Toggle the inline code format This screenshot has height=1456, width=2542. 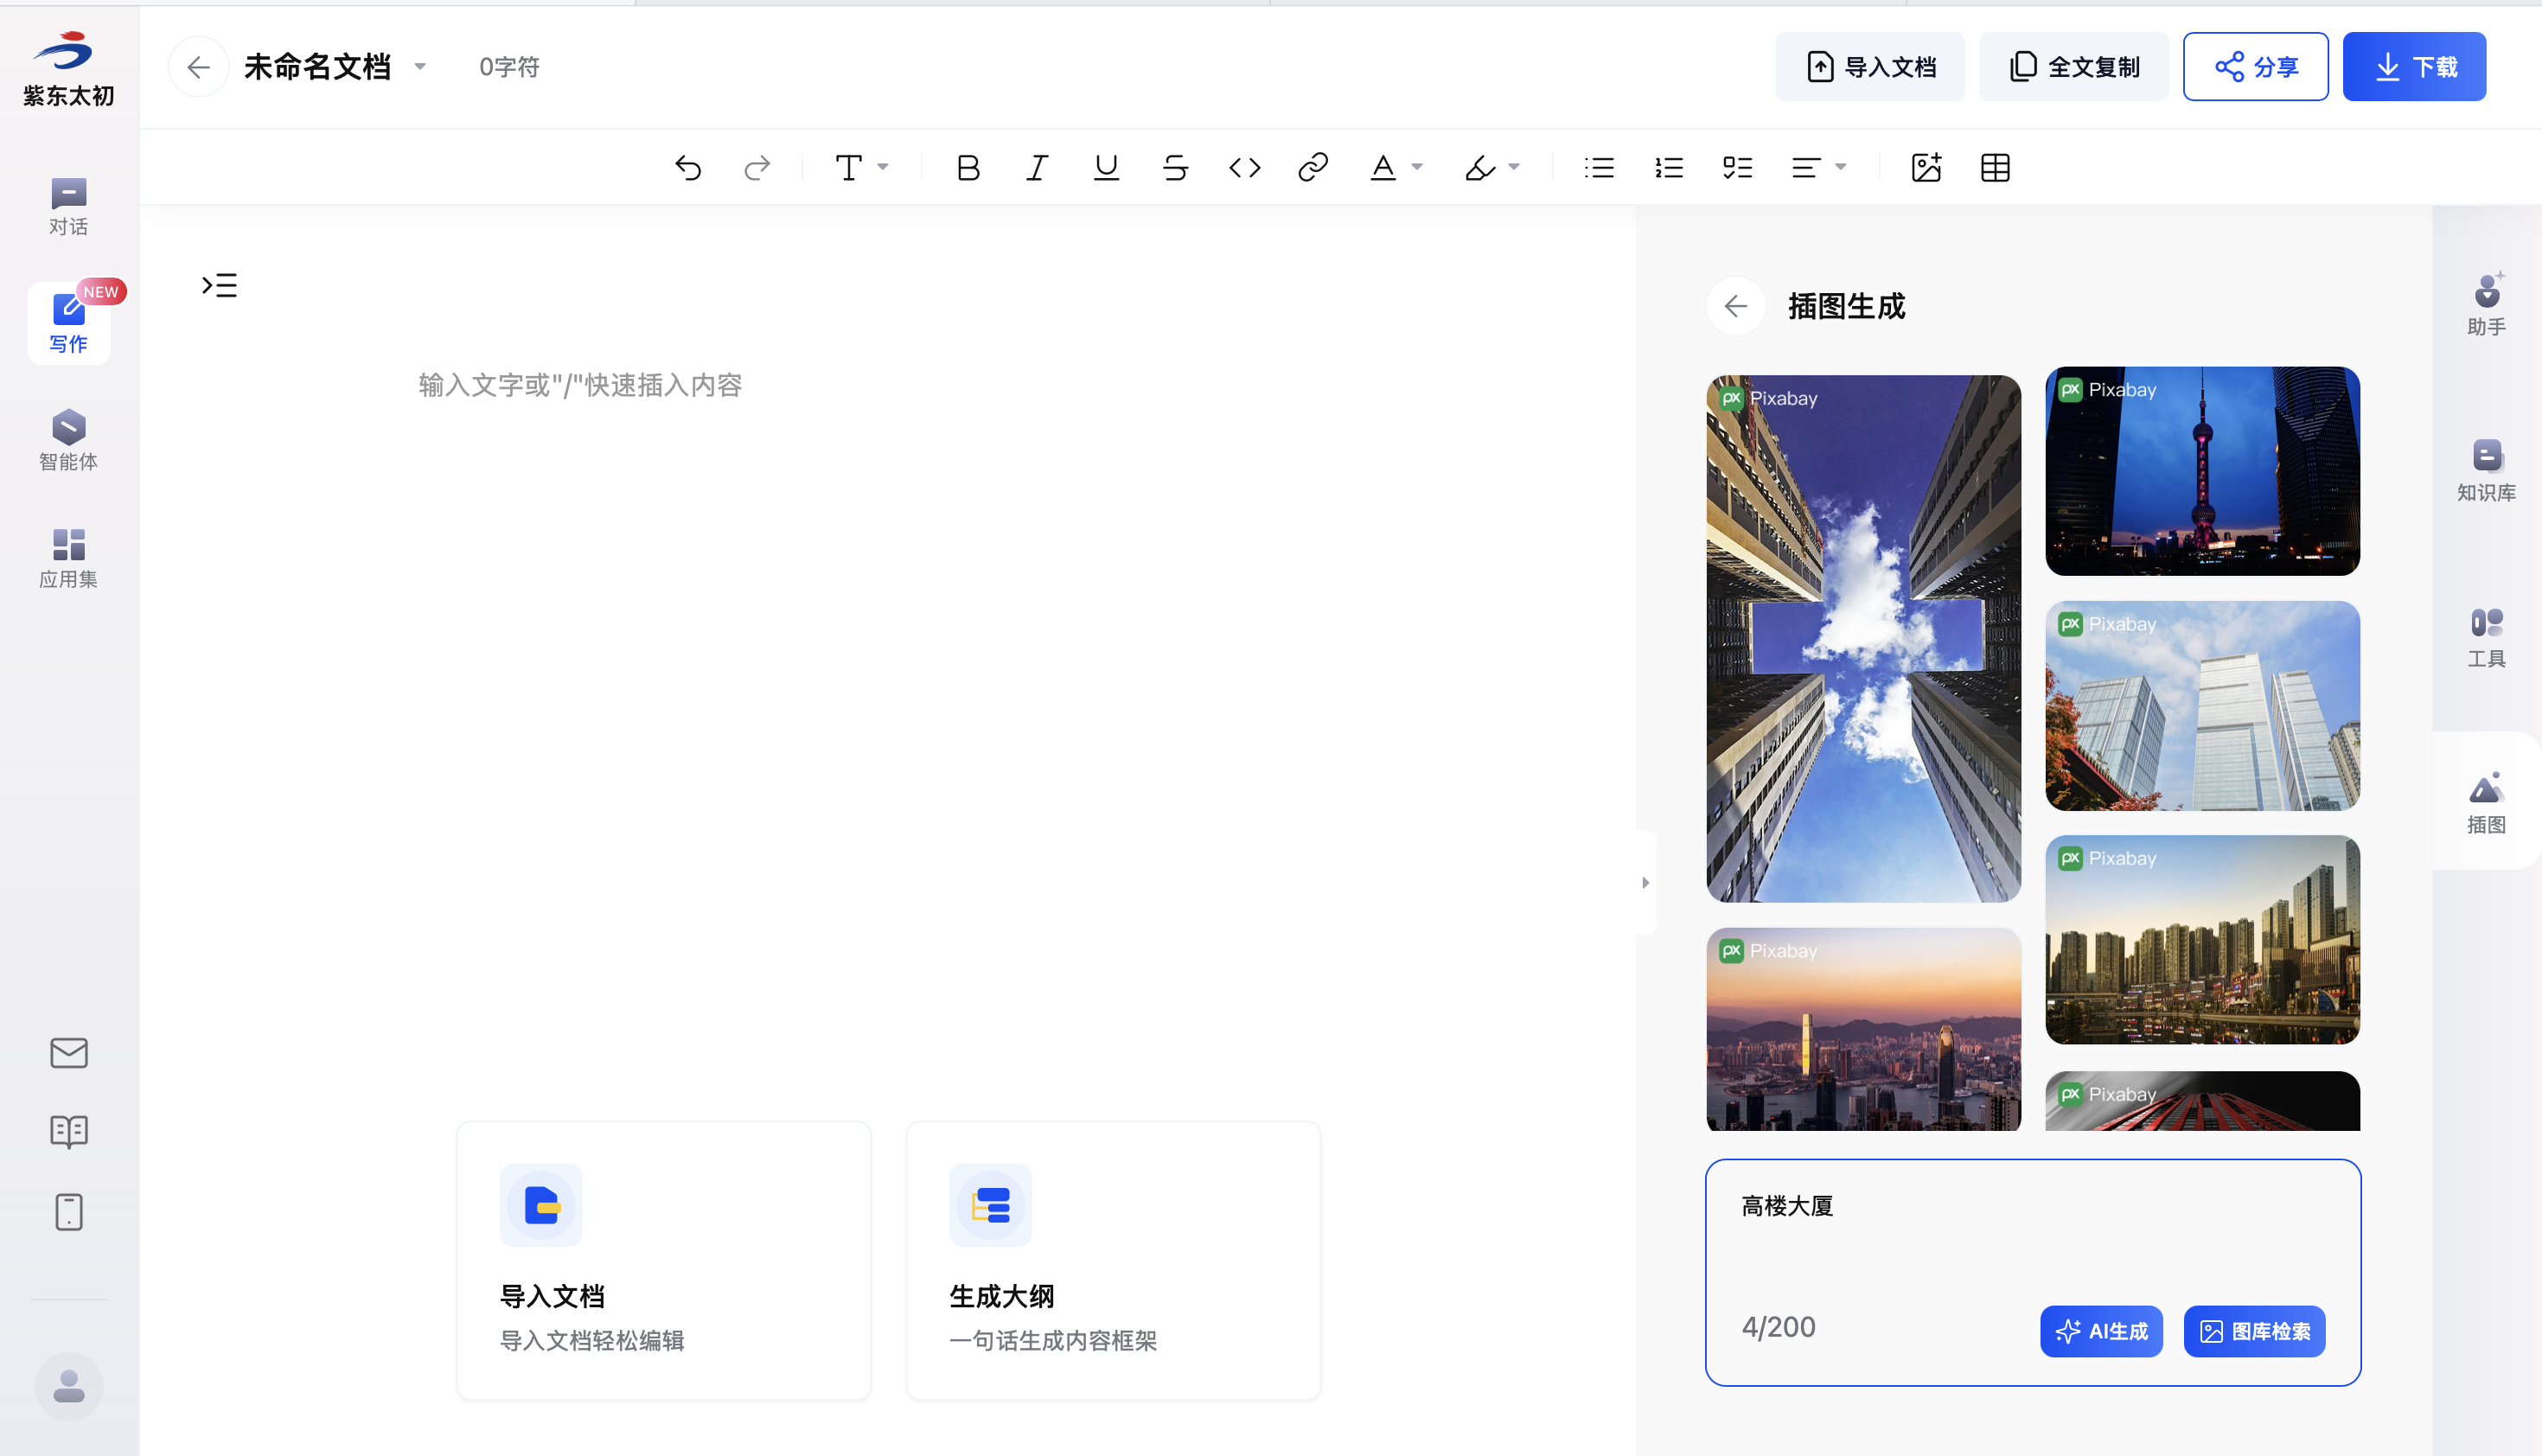coord(1244,167)
